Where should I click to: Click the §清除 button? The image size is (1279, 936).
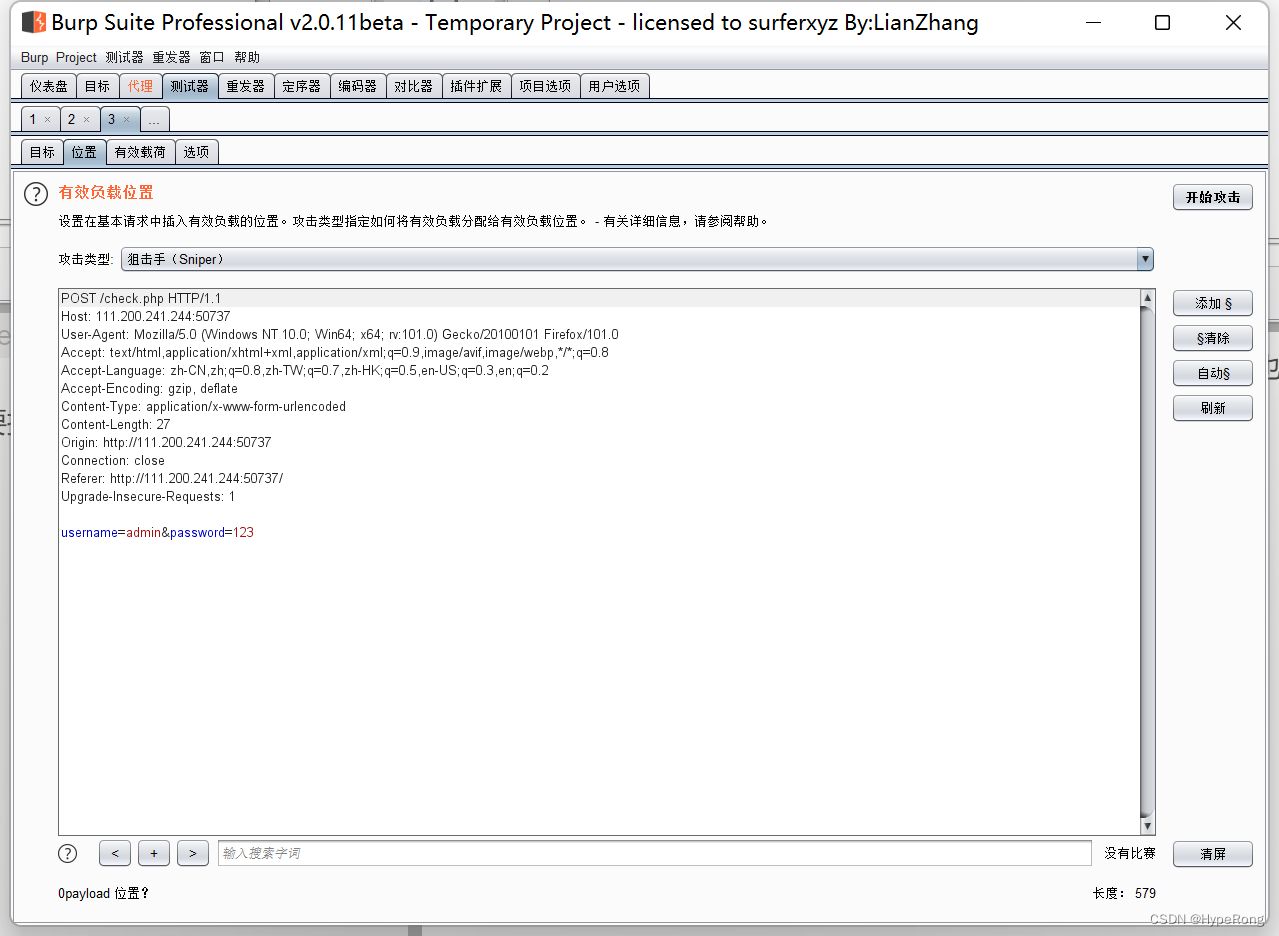1213,338
